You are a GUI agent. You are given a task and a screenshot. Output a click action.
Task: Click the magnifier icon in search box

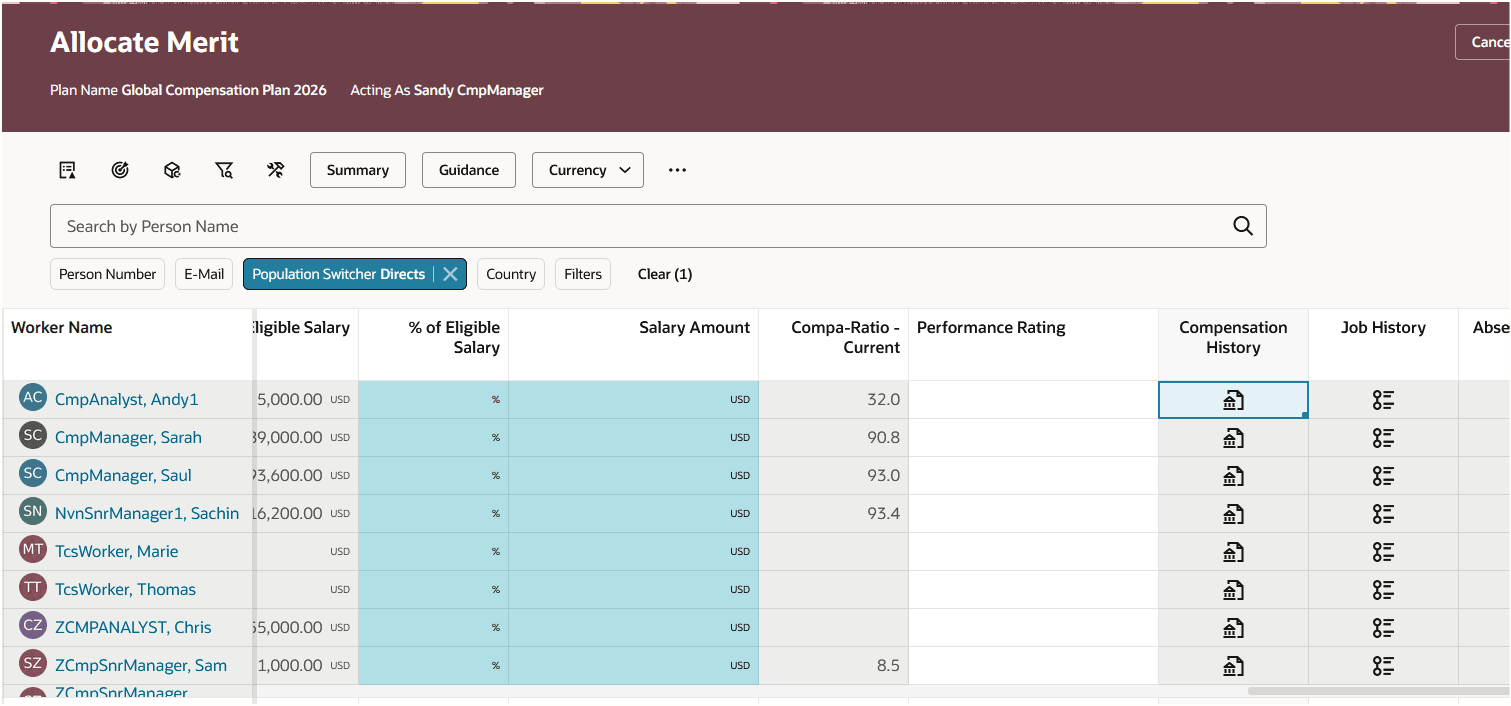tap(1243, 226)
